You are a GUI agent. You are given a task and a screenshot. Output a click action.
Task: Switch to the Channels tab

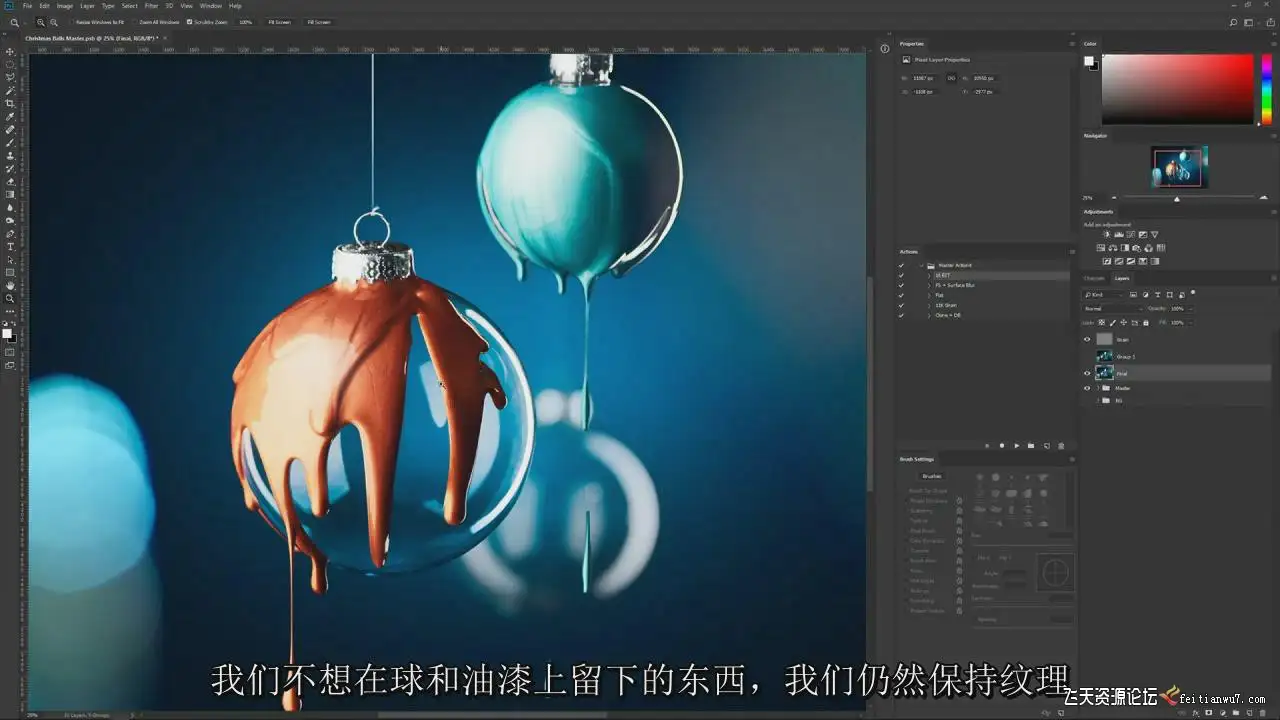[x=1095, y=278]
